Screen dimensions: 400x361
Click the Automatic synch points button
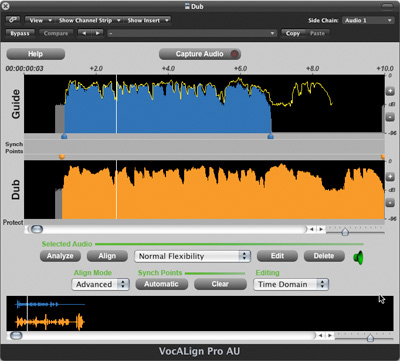[162, 284]
